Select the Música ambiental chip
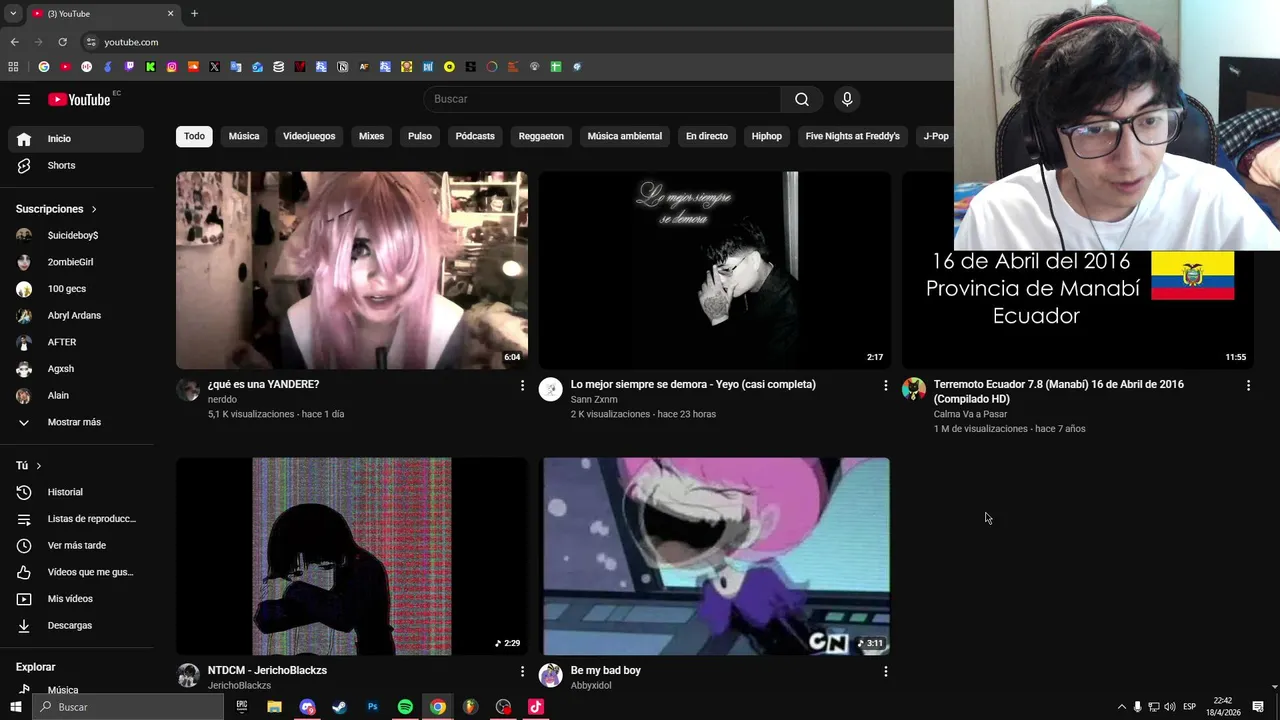1280x720 pixels. coord(625,136)
